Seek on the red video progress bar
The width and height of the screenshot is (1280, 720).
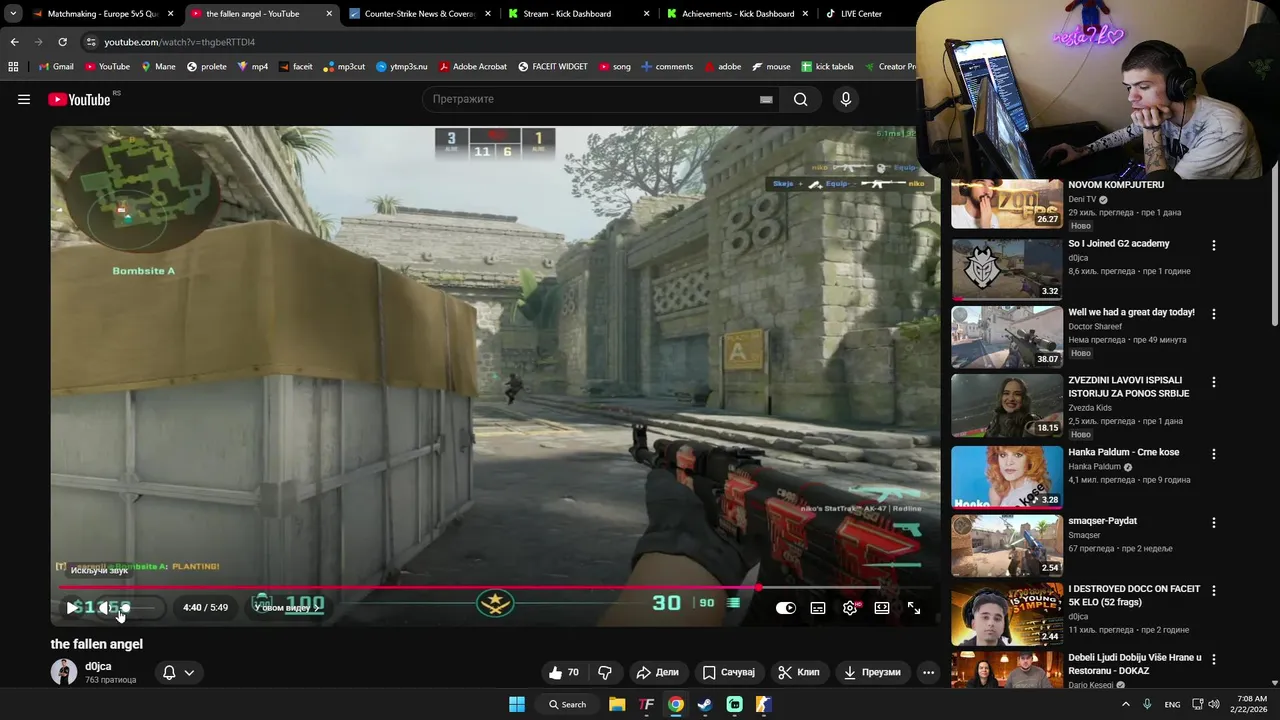point(495,588)
